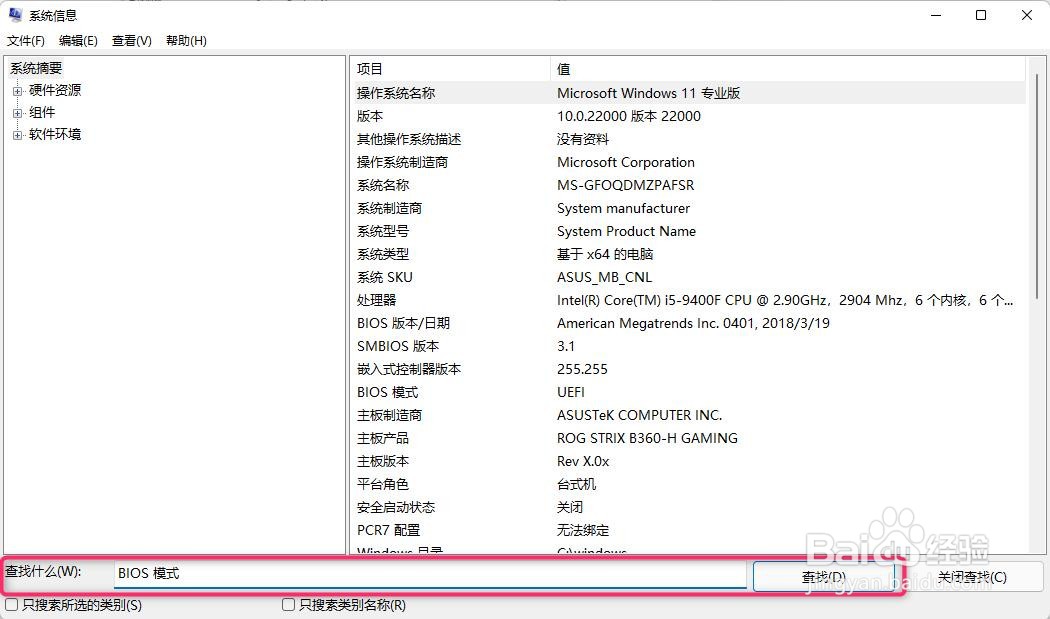Expand the 软件环境 tree node
The width and height of the screenshot is (1050, 619).
coord(17,135)
